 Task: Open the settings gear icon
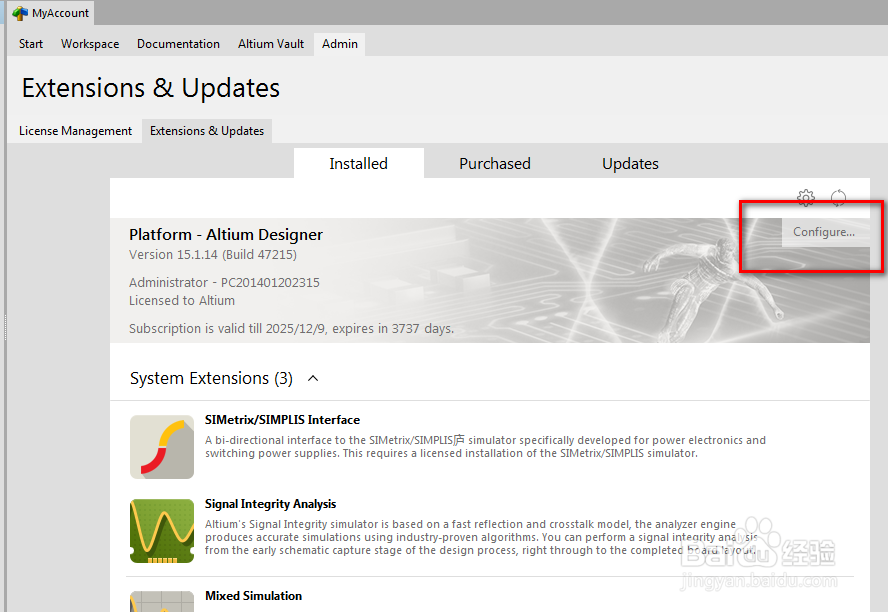(805, 198)
